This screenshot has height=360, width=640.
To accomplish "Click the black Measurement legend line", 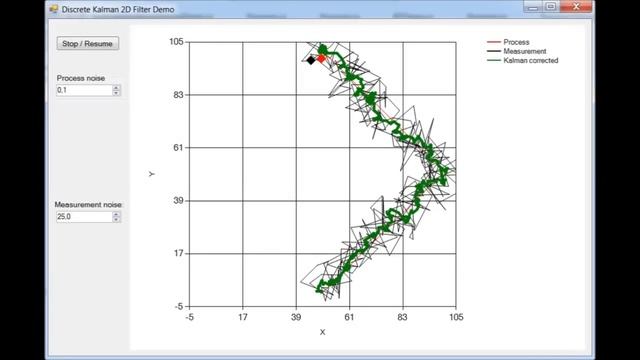I will point(494,51).
